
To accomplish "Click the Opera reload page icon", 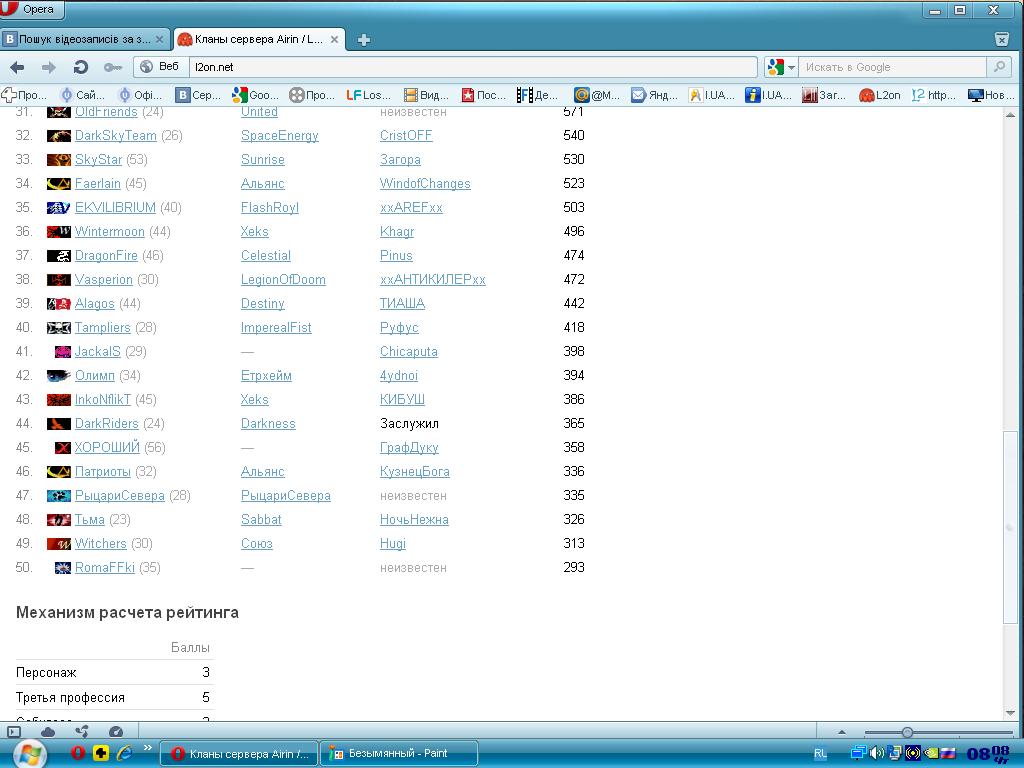I will (x=81, y=67).
